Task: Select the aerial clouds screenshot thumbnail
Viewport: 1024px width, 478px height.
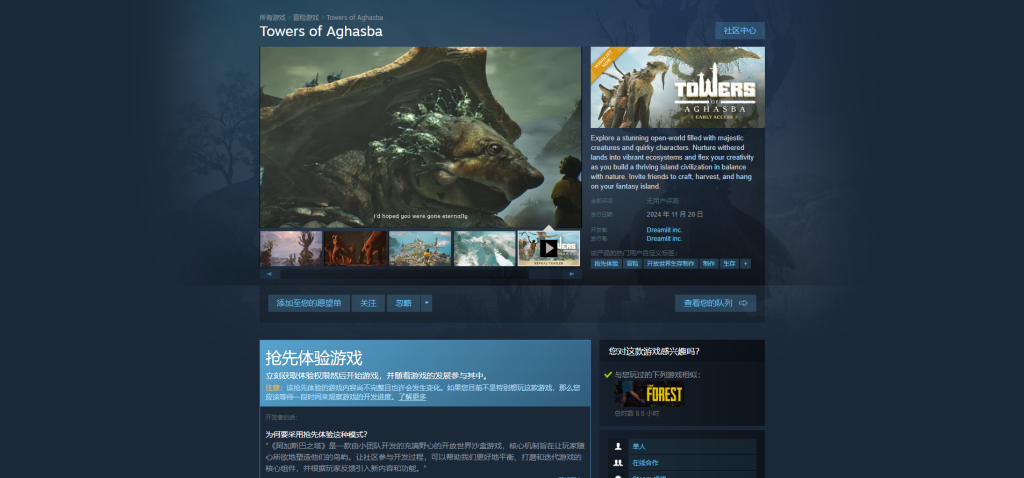Action: click(485, 248)
